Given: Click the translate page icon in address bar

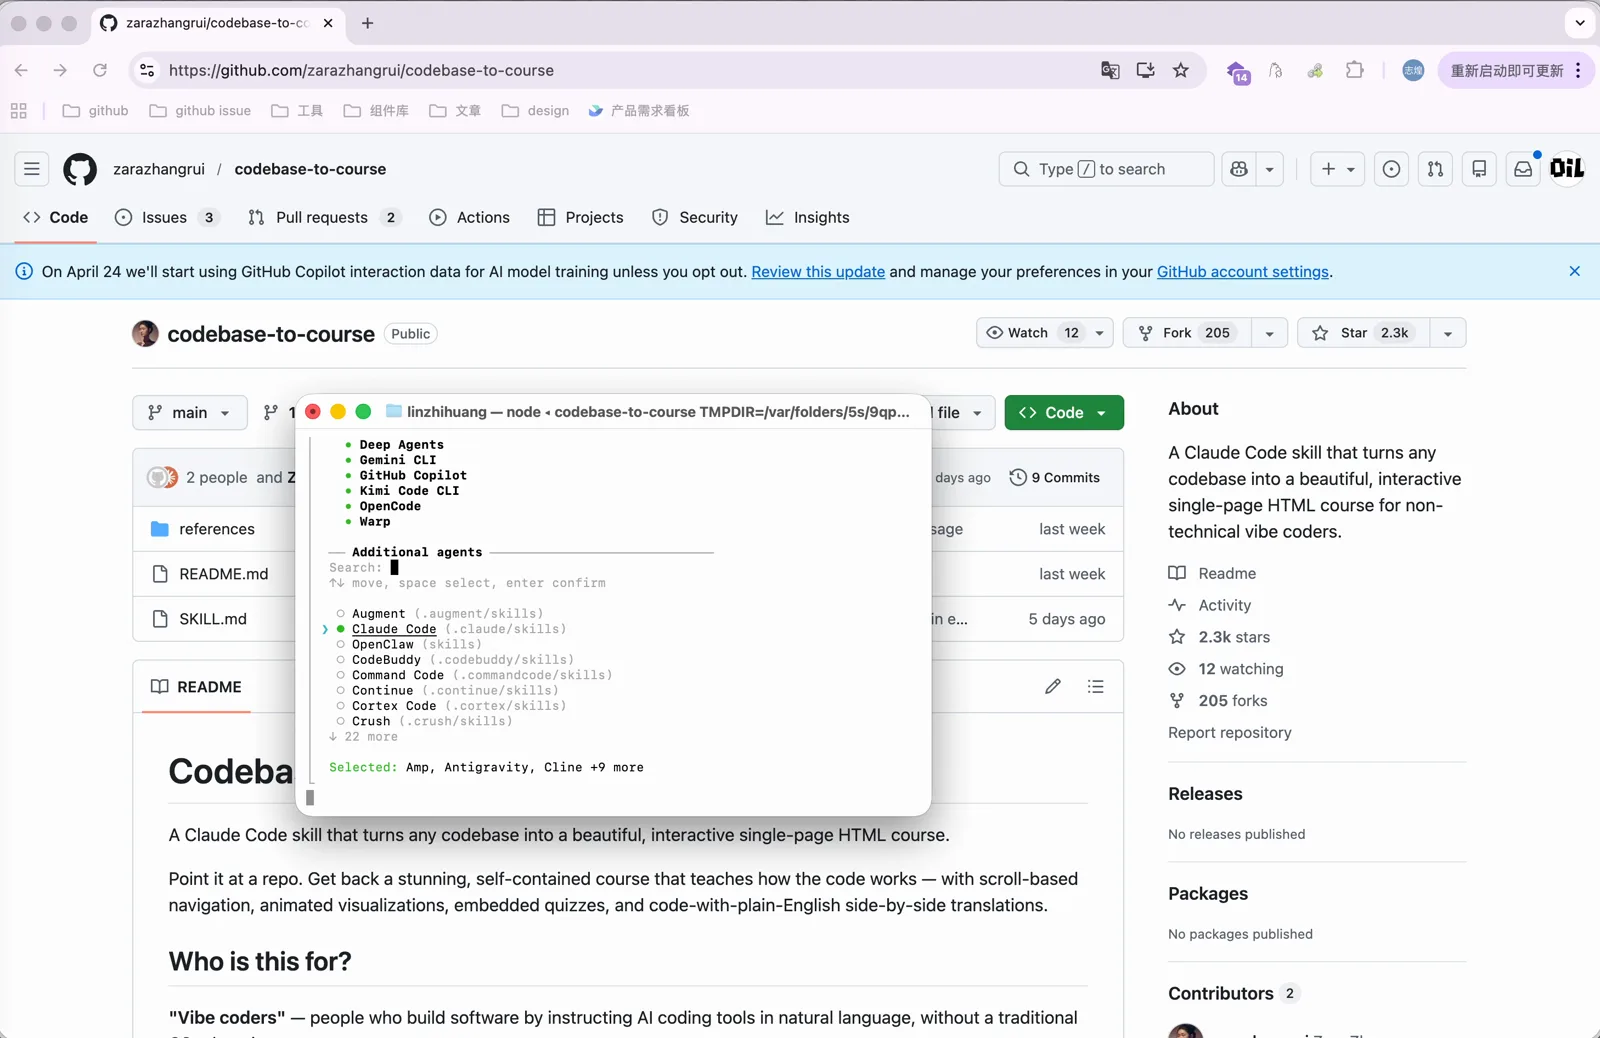Looking at the screenshot, I should click(x=1110, y=70).
